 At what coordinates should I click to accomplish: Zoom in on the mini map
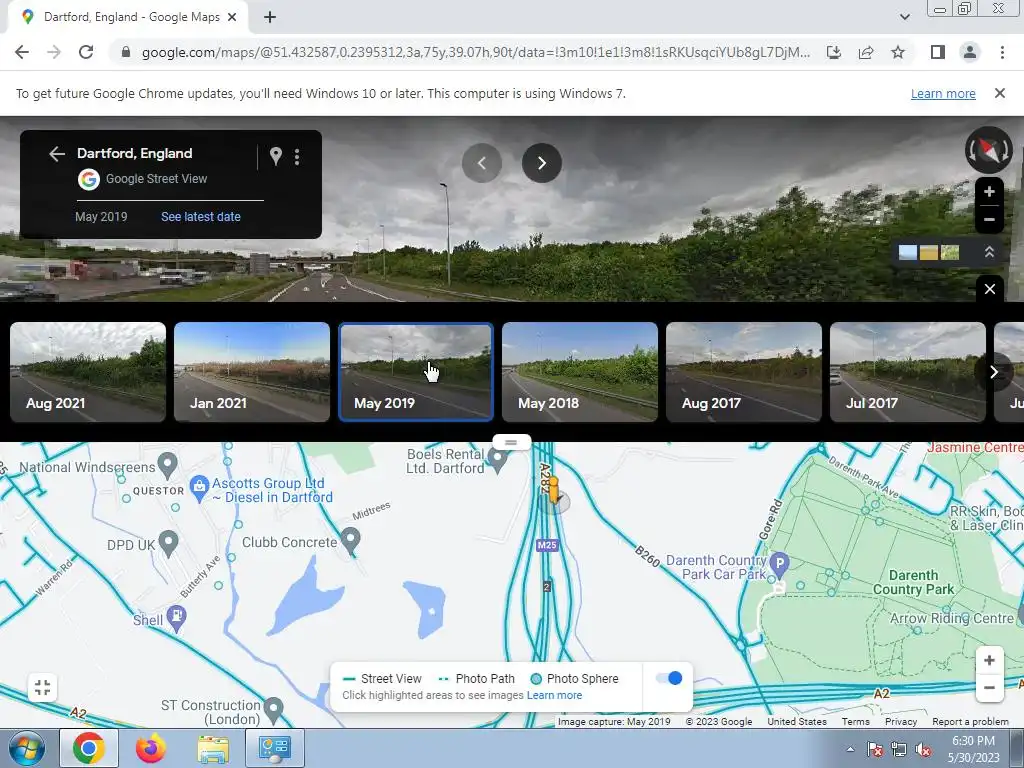(989, 660)
